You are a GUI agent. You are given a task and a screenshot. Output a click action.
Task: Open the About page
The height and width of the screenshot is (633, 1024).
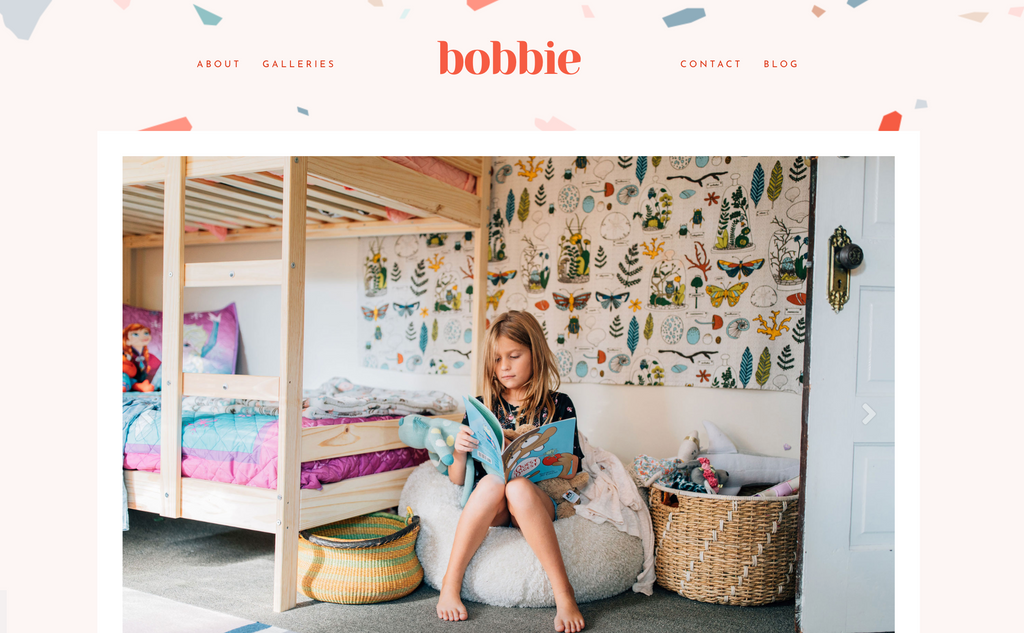click(219, 64)
